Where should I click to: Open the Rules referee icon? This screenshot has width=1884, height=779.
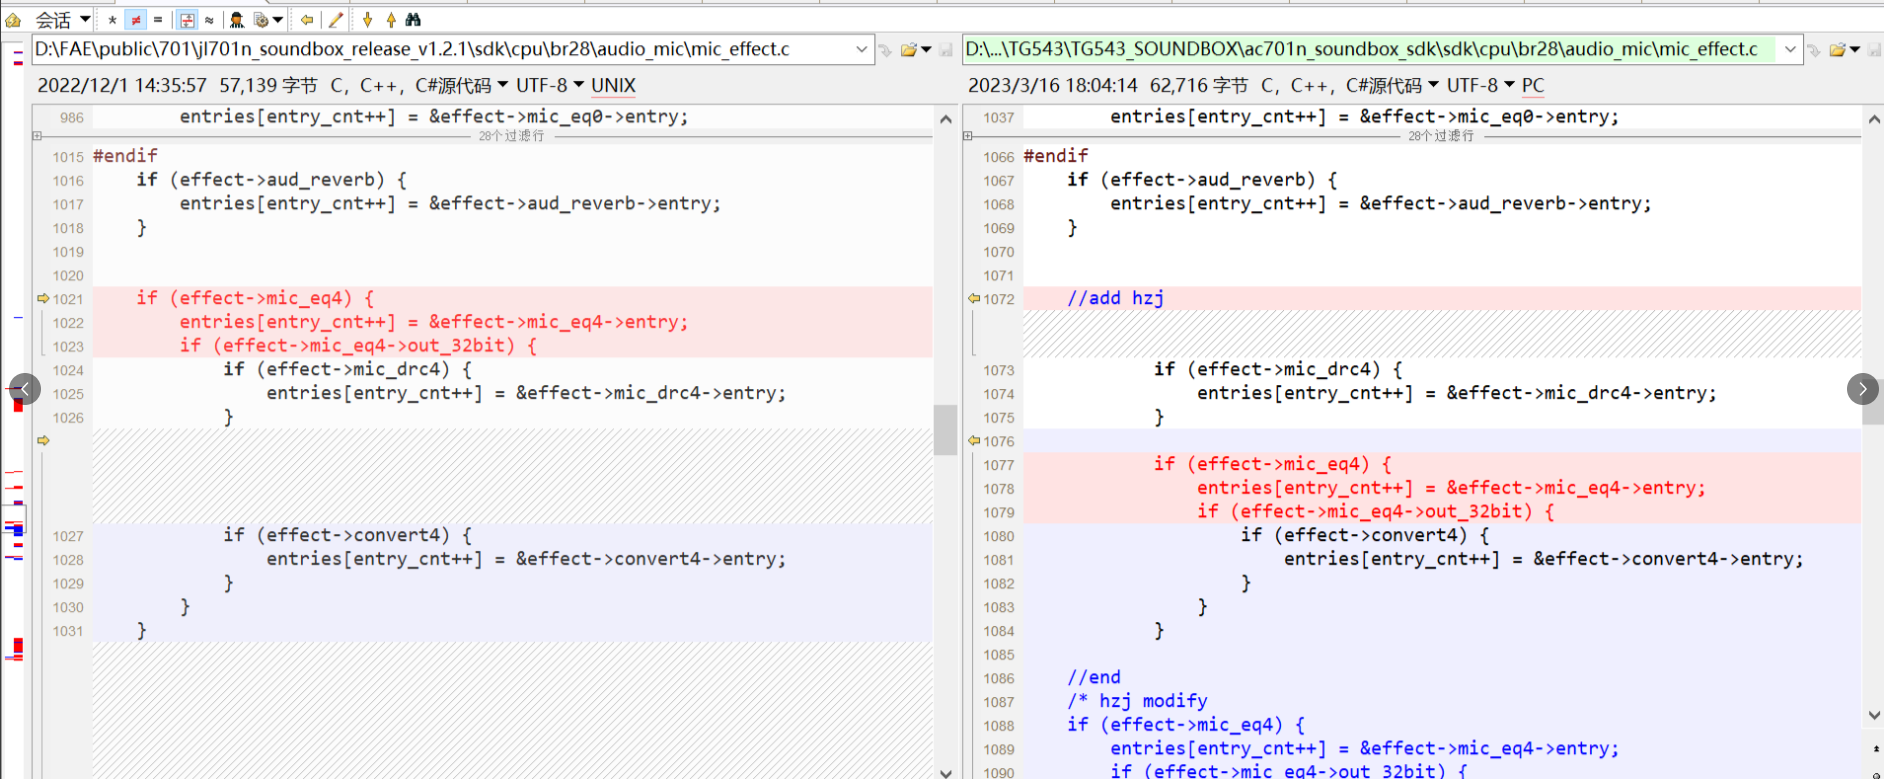click(237, 19)
